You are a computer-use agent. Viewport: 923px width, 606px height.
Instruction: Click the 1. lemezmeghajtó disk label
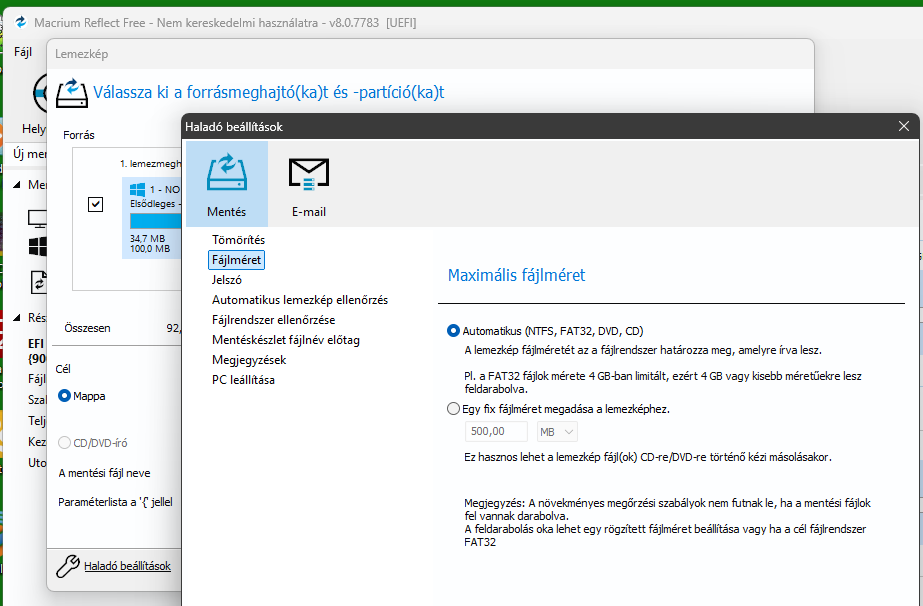coord(151,164)
